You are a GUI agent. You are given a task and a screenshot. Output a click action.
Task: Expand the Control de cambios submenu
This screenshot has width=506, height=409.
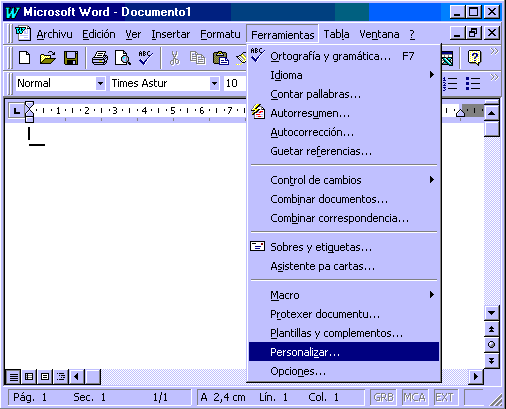pyautogui.click(x=432, y=180)
